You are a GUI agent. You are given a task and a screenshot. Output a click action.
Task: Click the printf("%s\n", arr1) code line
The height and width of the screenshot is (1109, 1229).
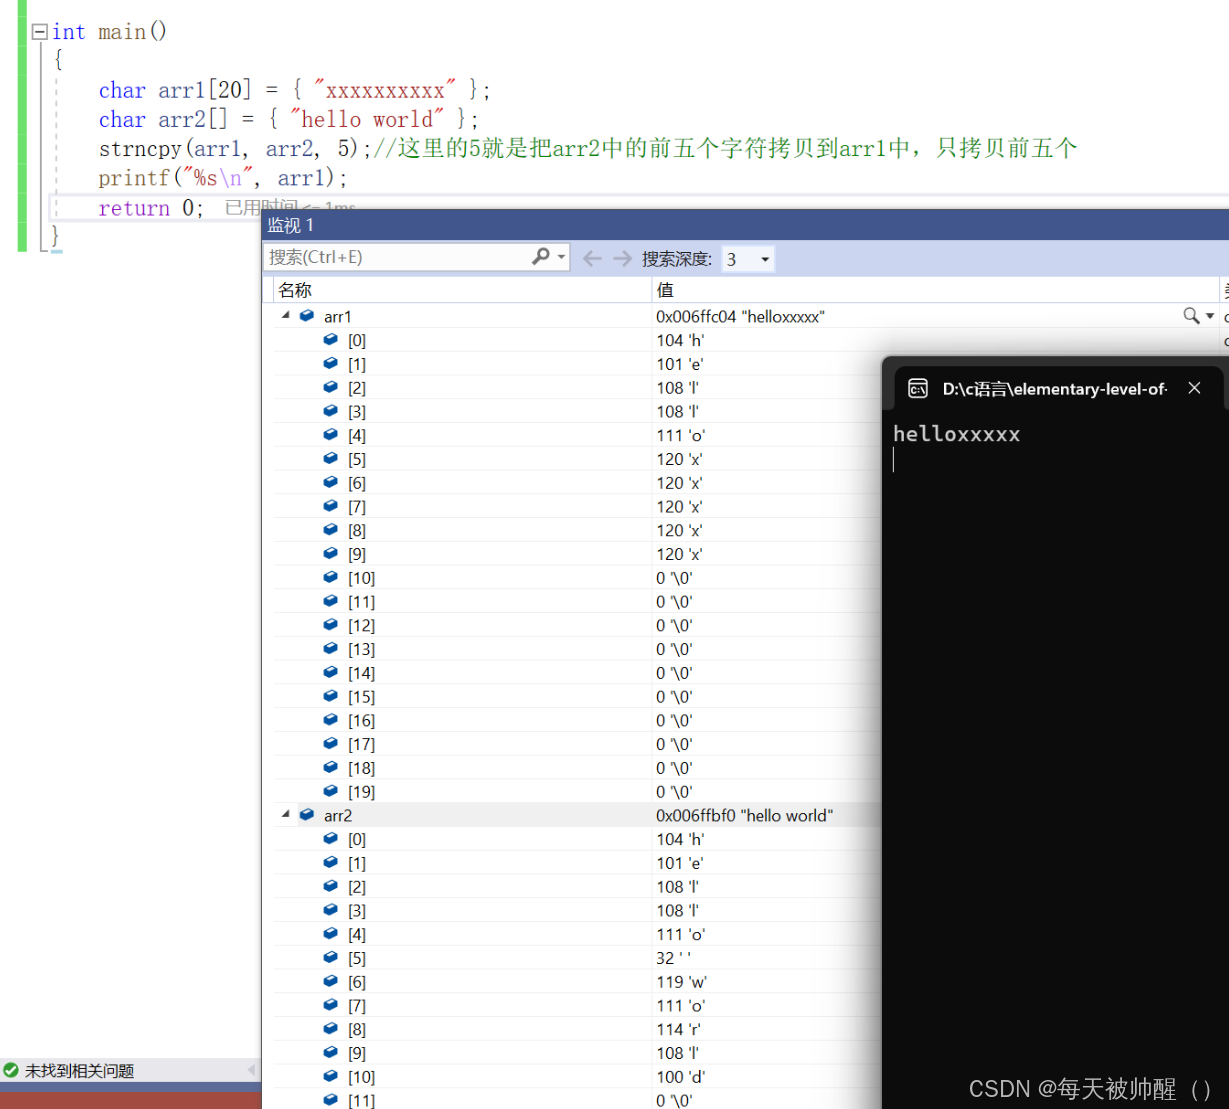(223, 178)
